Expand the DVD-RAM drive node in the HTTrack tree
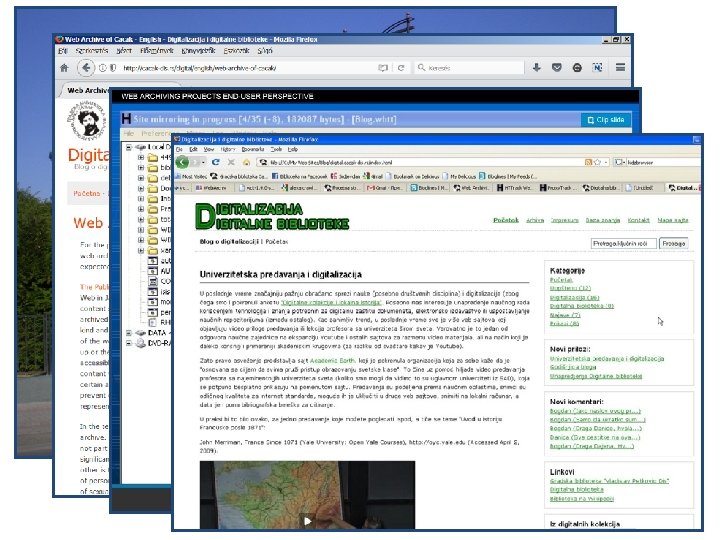 click(x=129, y=343)
